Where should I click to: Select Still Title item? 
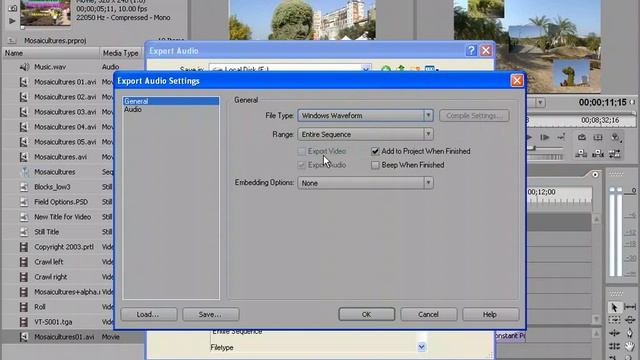[47, 232]
